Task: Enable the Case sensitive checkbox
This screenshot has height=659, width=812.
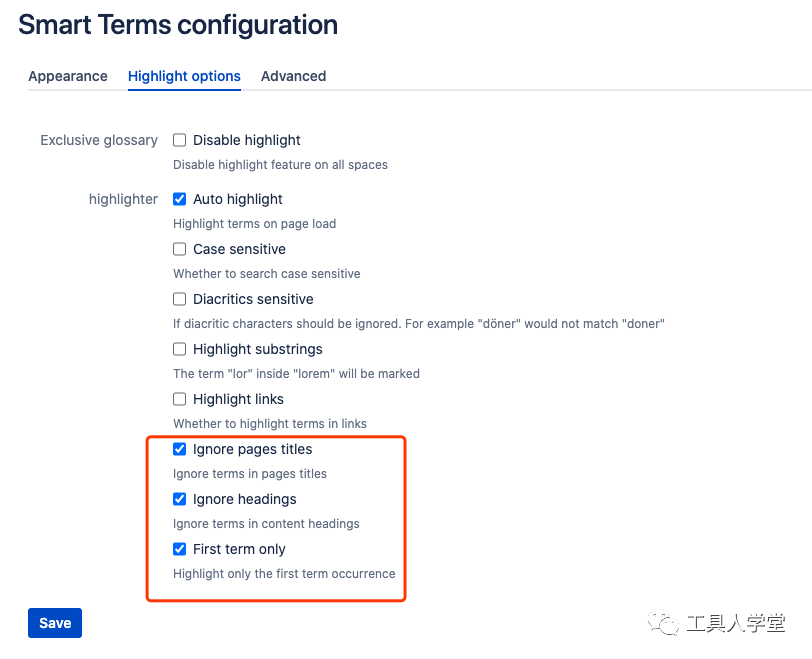Action: click(x=180, y=250)
